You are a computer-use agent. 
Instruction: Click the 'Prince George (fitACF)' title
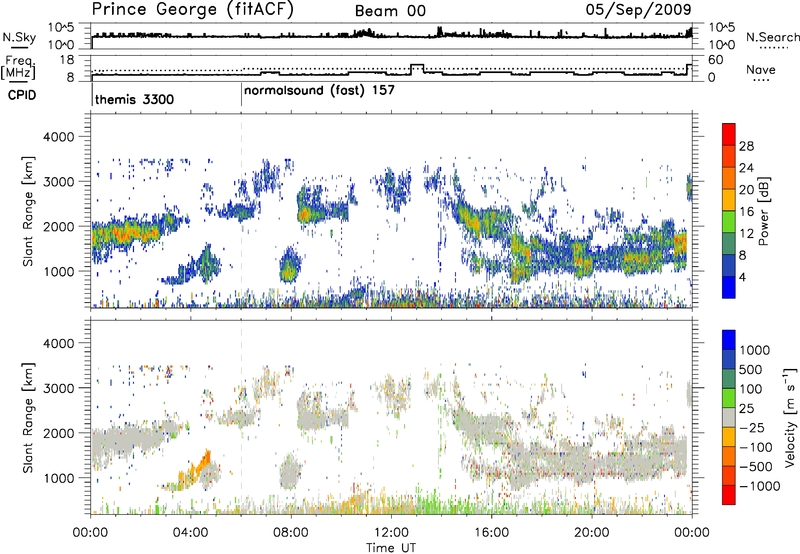193,10
